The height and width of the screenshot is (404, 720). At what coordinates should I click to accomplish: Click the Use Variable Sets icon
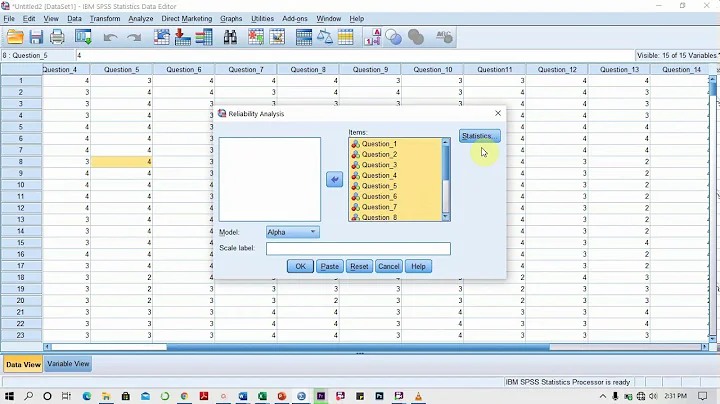(x=393, y=37)
